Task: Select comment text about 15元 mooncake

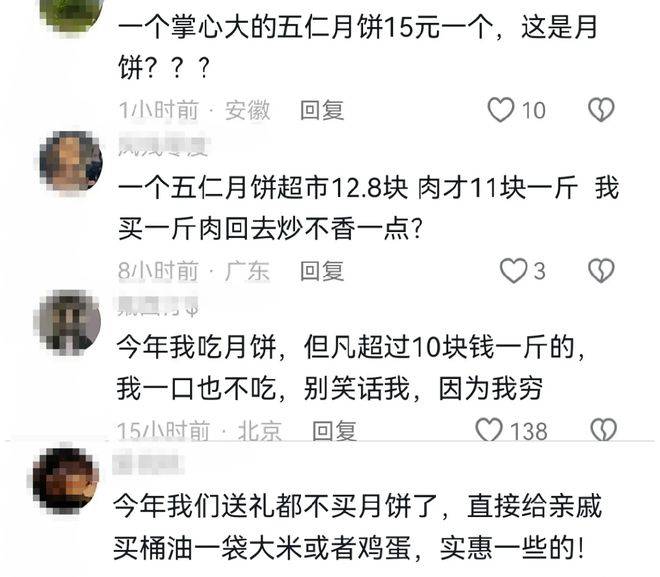Action: point(358,47)
